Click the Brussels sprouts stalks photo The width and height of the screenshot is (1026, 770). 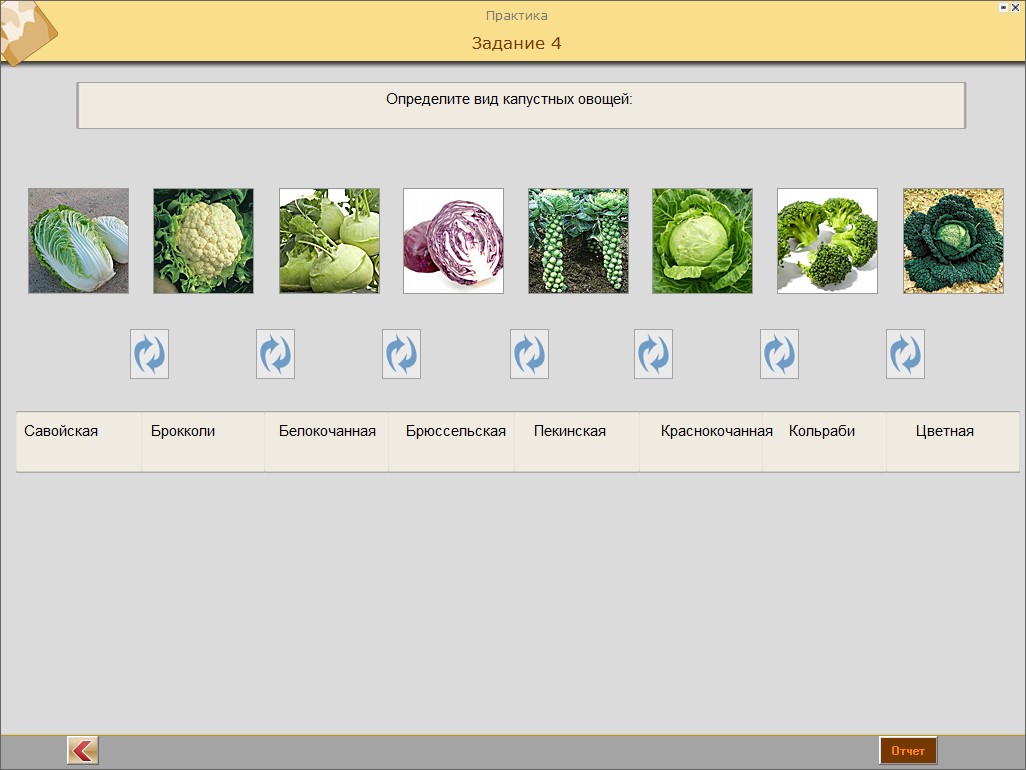578,241
